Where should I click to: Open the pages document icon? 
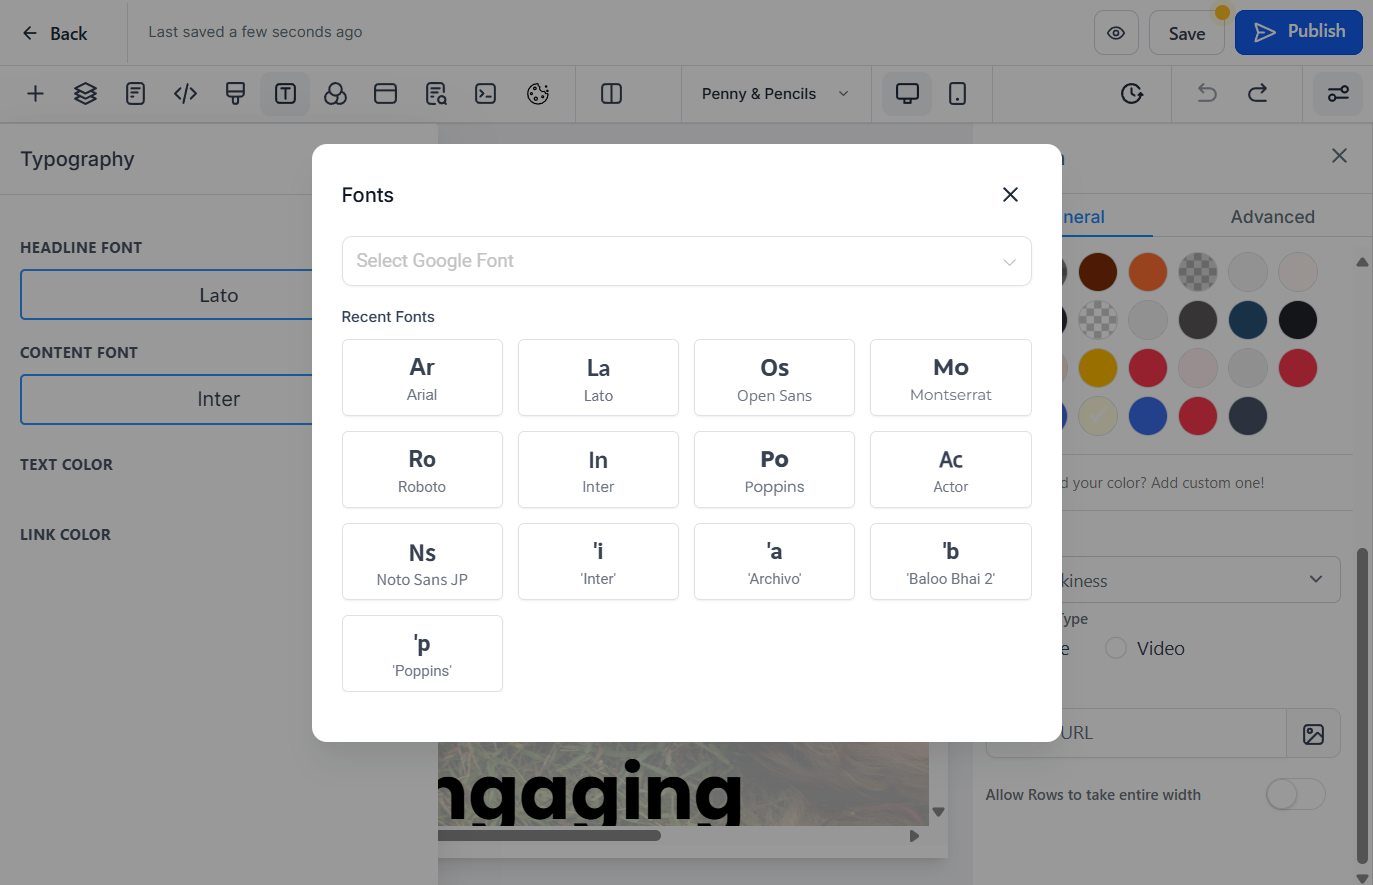(135, 94)
